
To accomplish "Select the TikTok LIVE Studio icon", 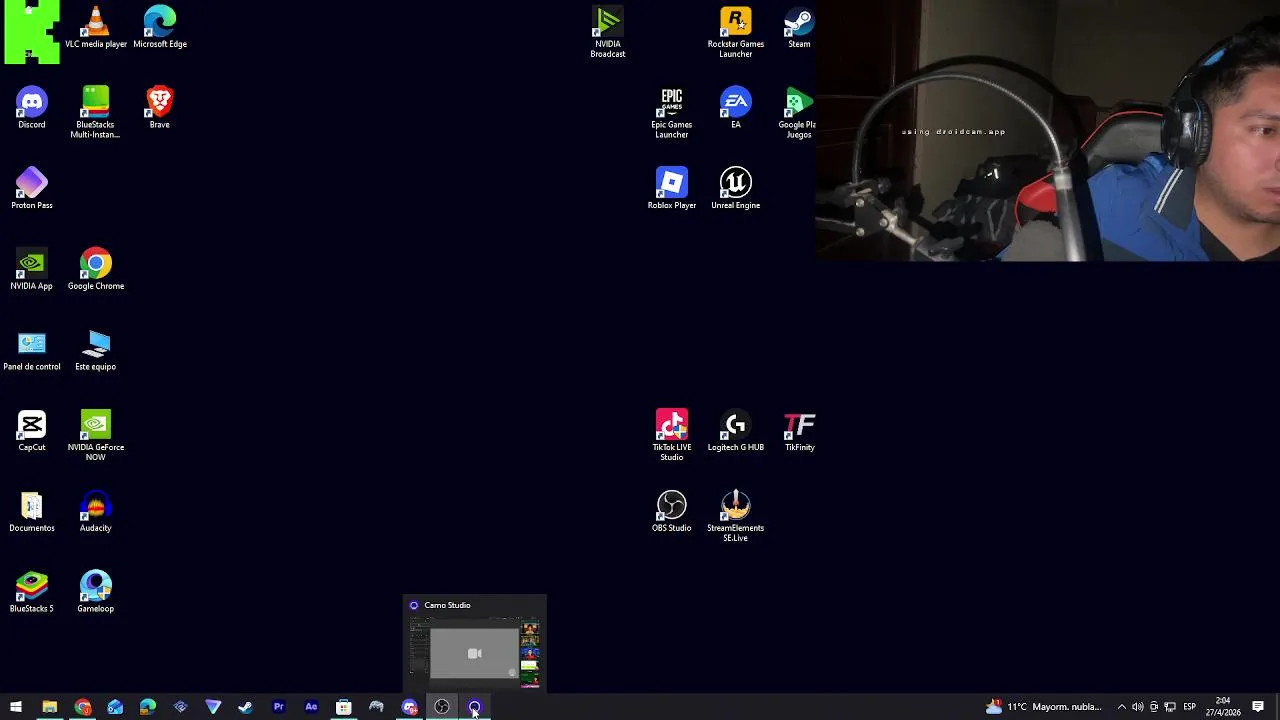I will (672, 435).
